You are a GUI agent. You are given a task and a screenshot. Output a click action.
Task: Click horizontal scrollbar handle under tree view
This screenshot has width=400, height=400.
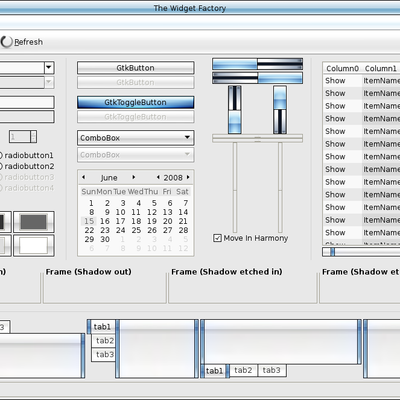coord(332,252)
